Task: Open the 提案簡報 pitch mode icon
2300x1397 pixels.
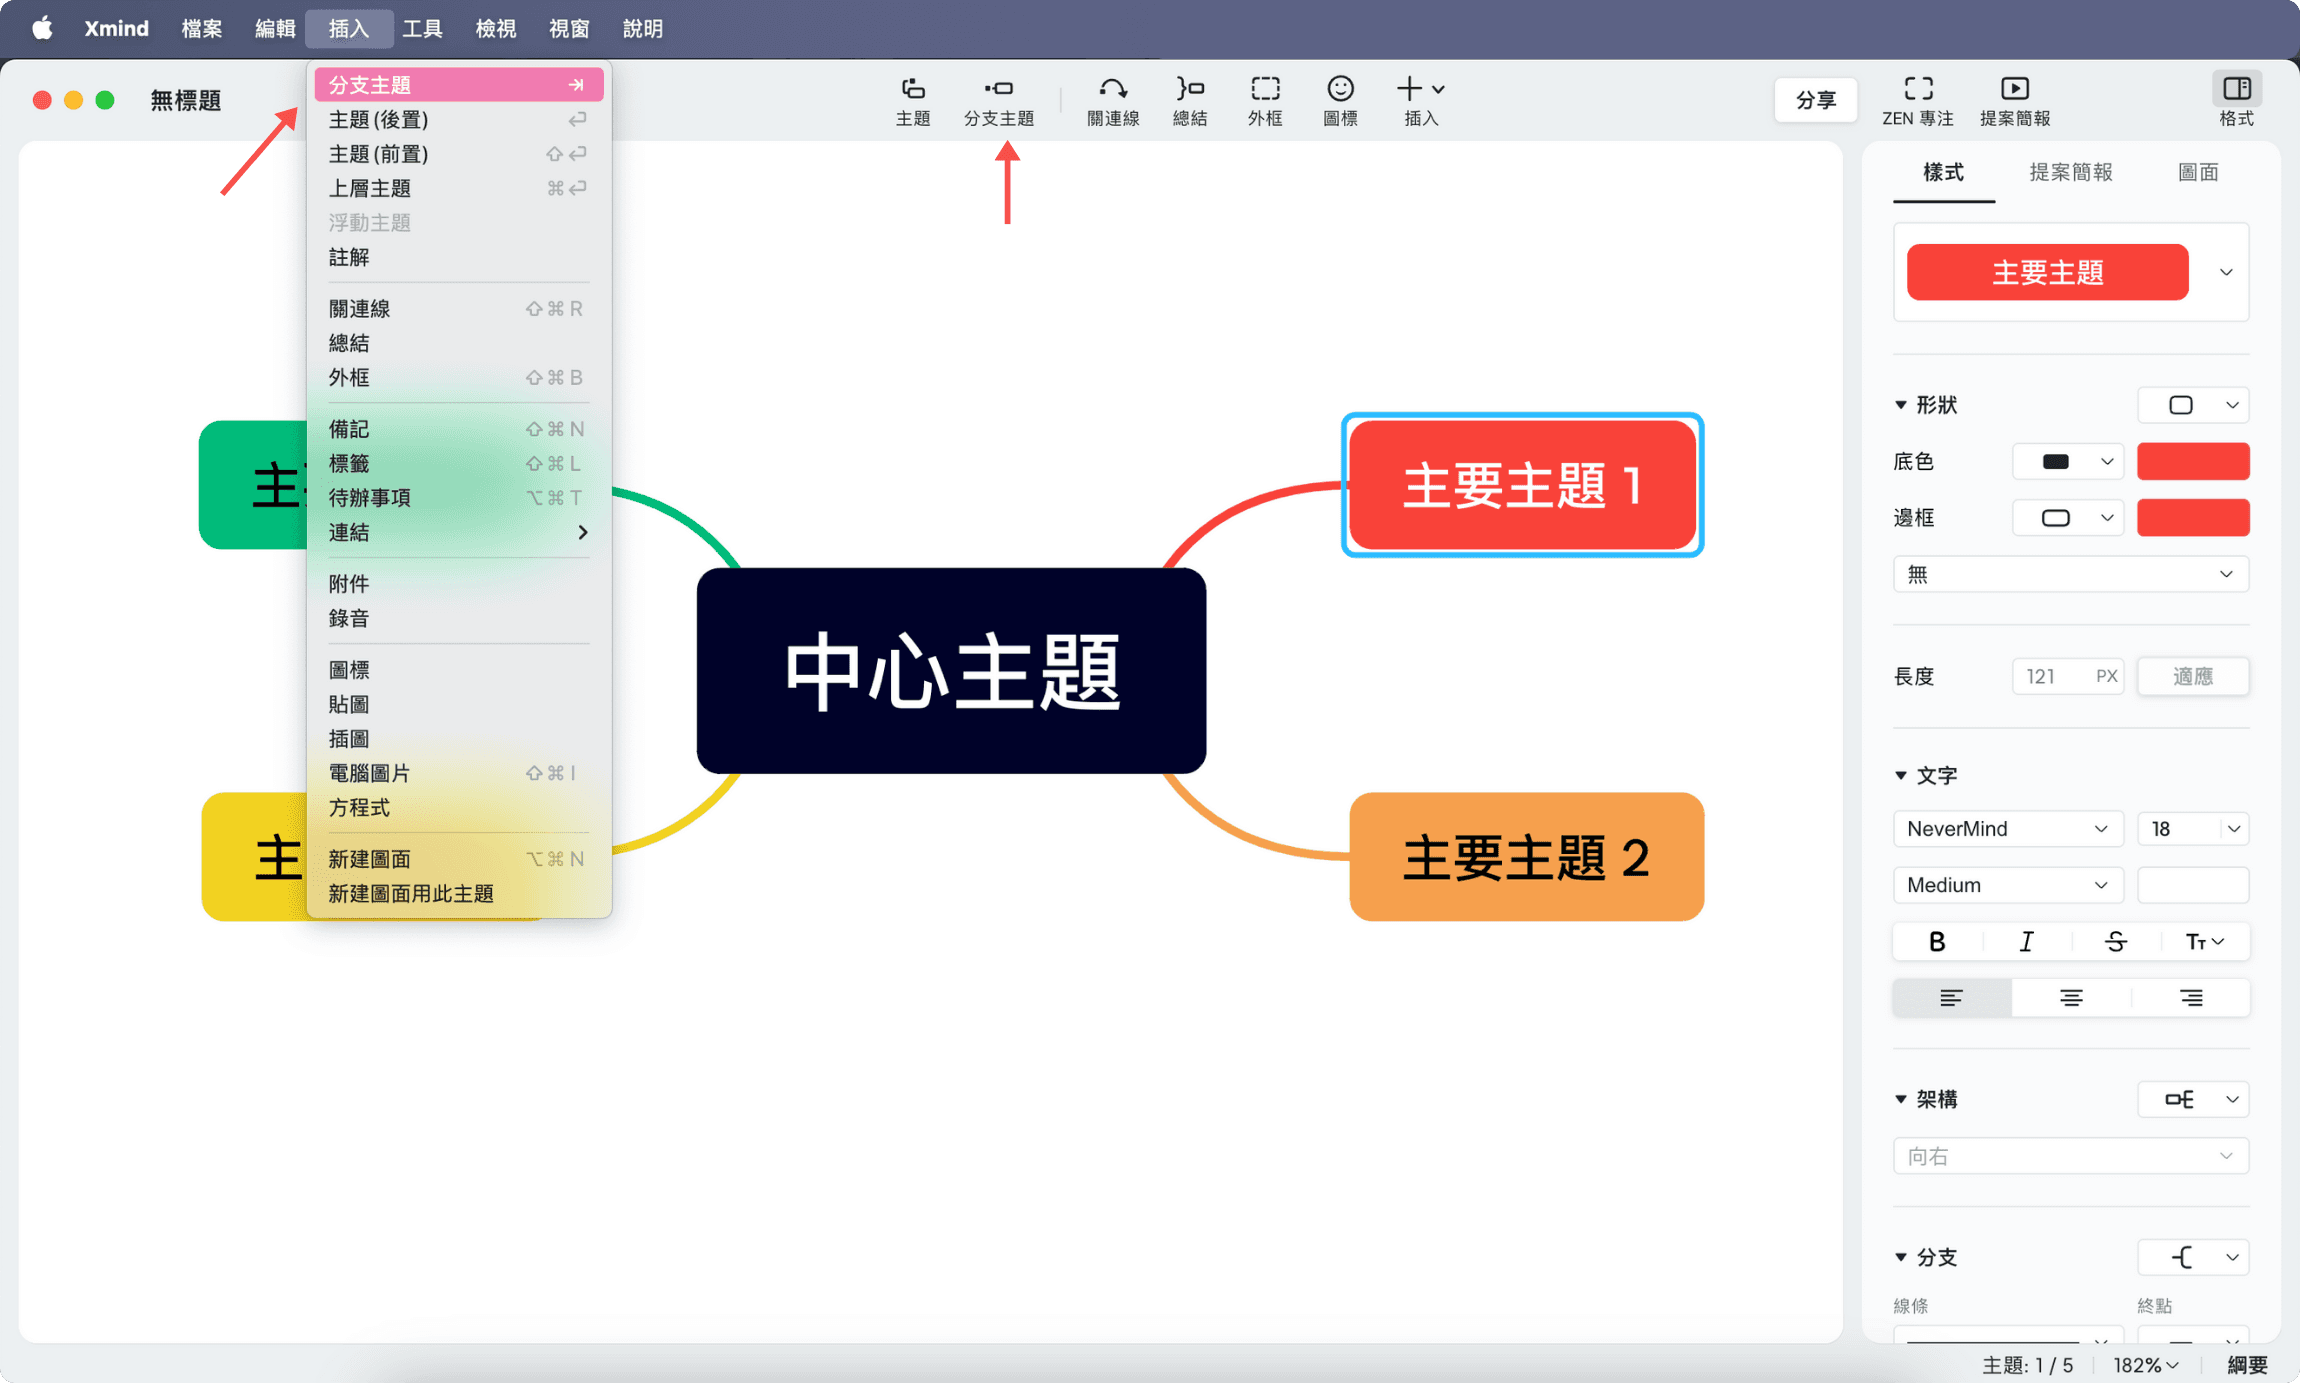Action: [2014, 100]
